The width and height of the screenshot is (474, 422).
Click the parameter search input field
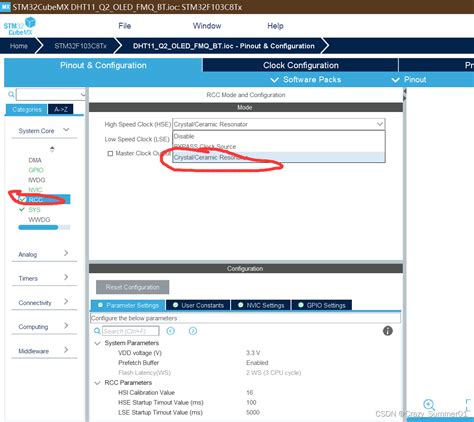pos(130,331)
